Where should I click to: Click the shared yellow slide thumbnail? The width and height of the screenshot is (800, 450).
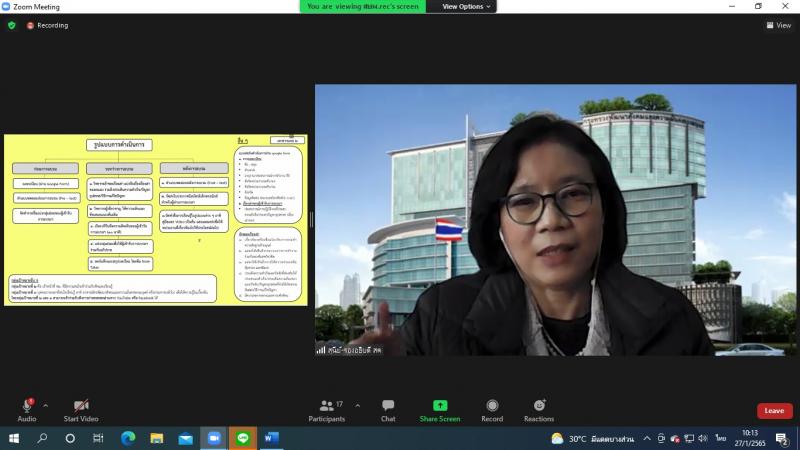coord(156,220)
